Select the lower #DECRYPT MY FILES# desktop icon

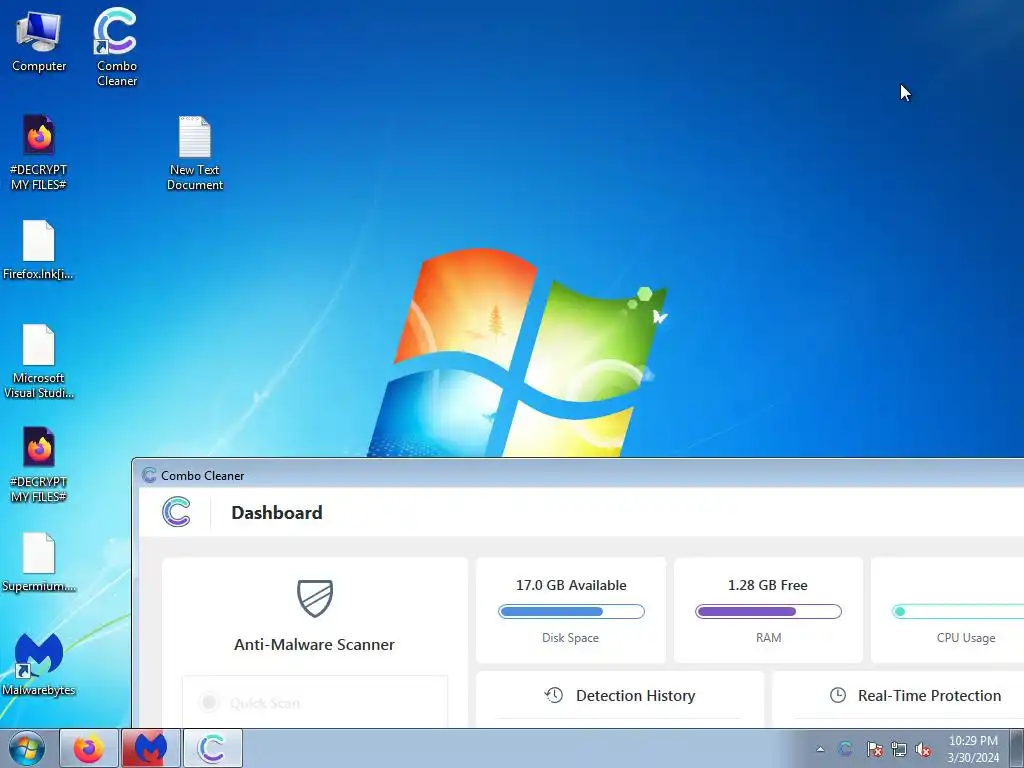click(39, 464)
